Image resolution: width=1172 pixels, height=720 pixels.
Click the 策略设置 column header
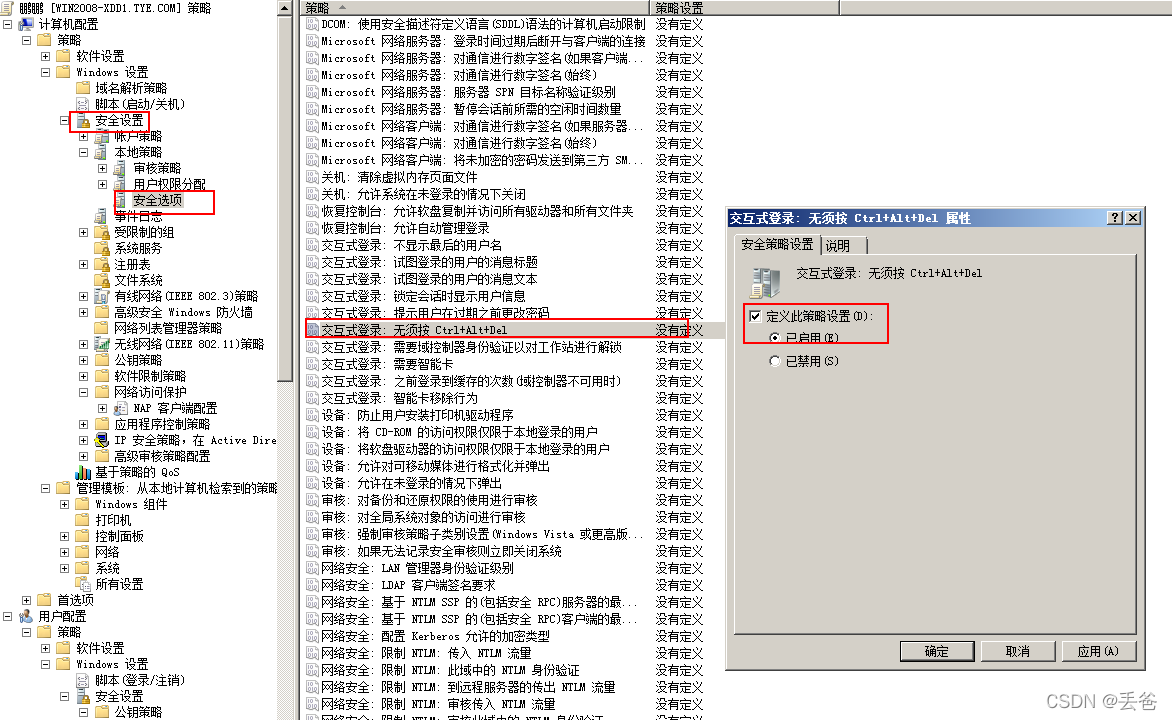click(744, 7)
